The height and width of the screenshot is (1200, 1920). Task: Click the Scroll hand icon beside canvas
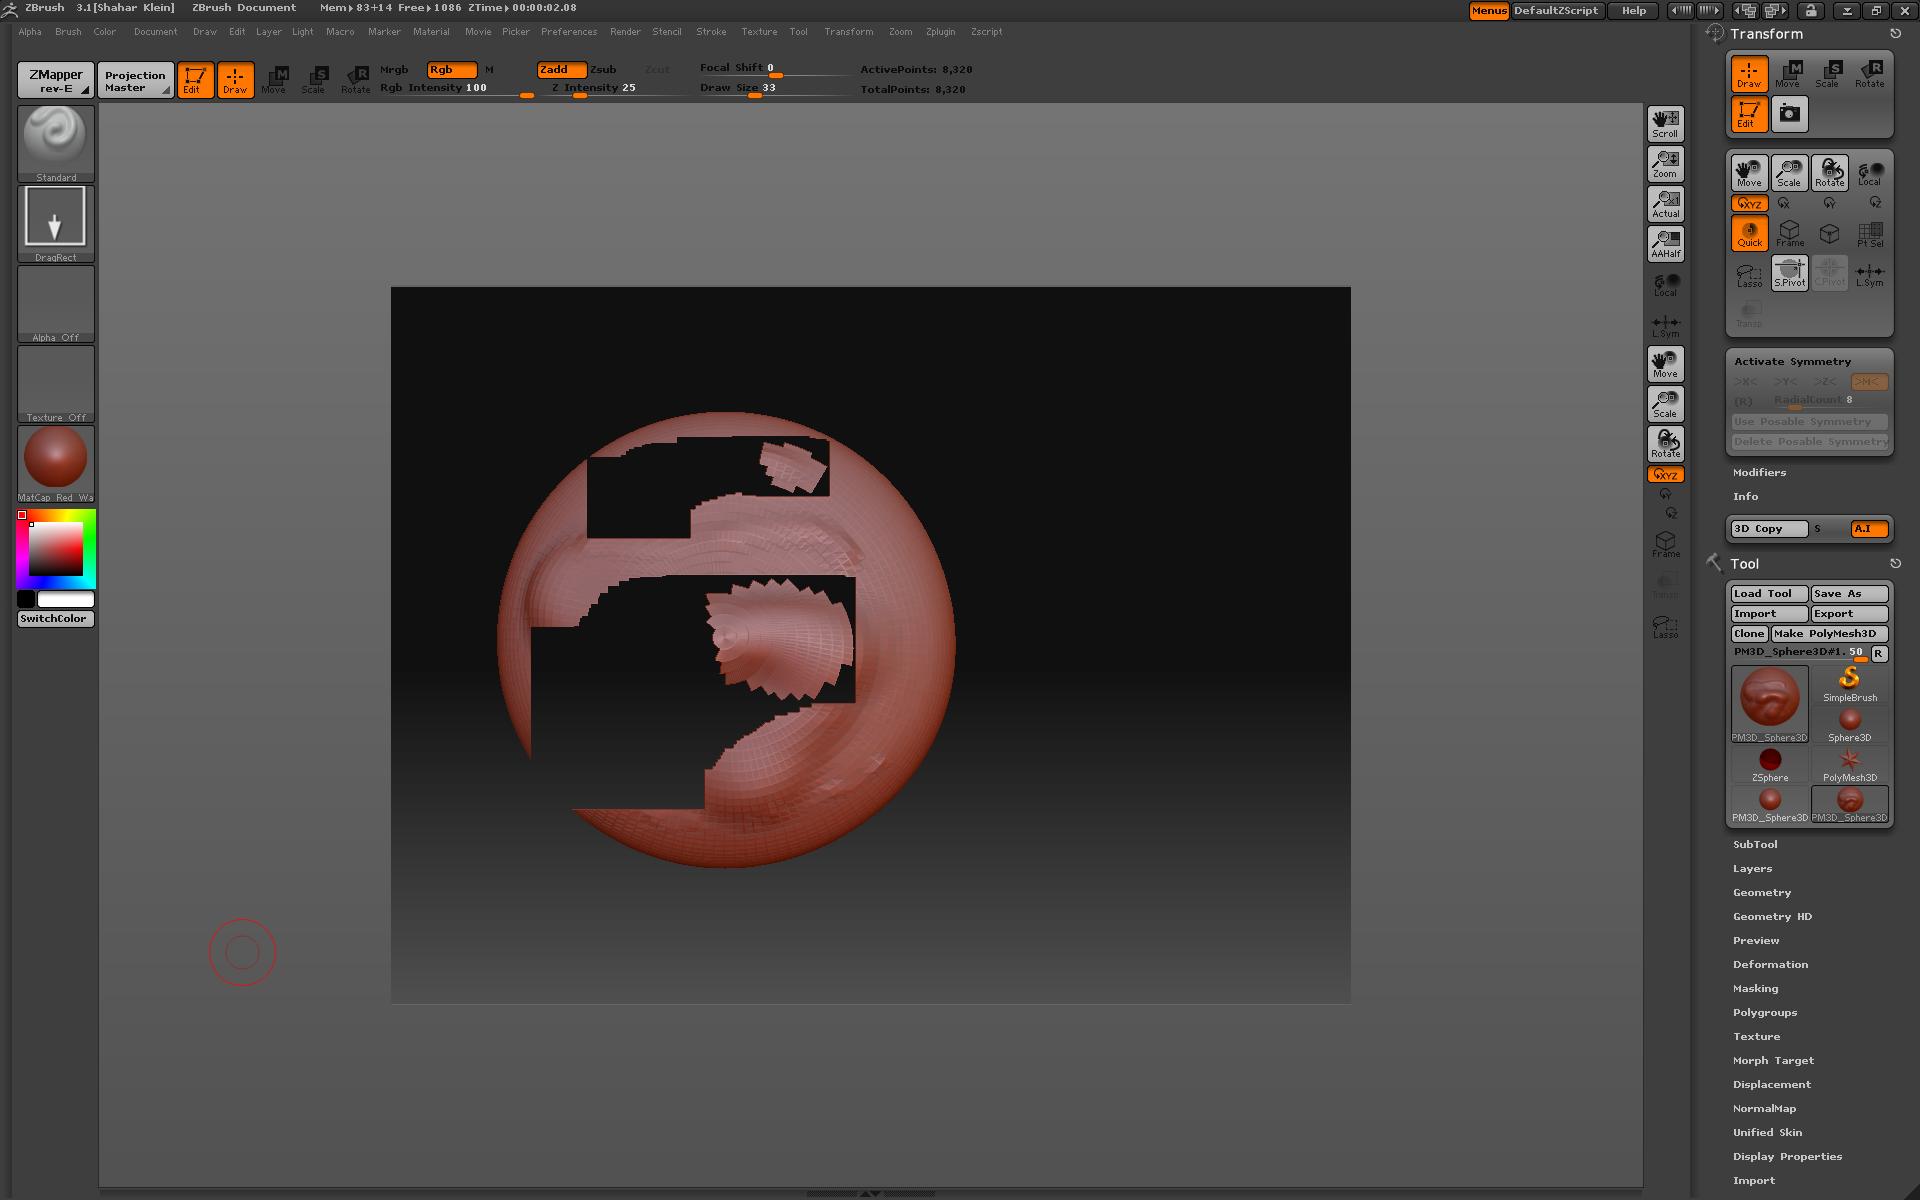pyautogui.click(x=1665, y=123)
